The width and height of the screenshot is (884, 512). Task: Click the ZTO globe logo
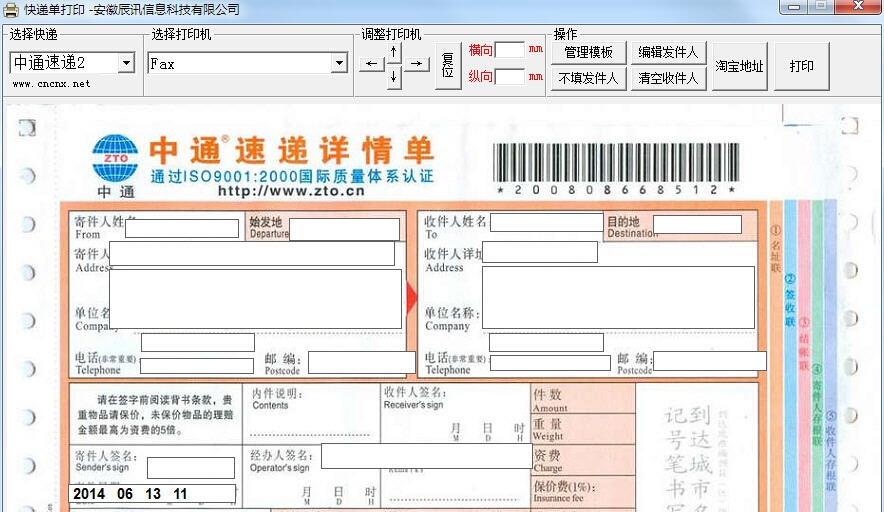click(115, 158)
